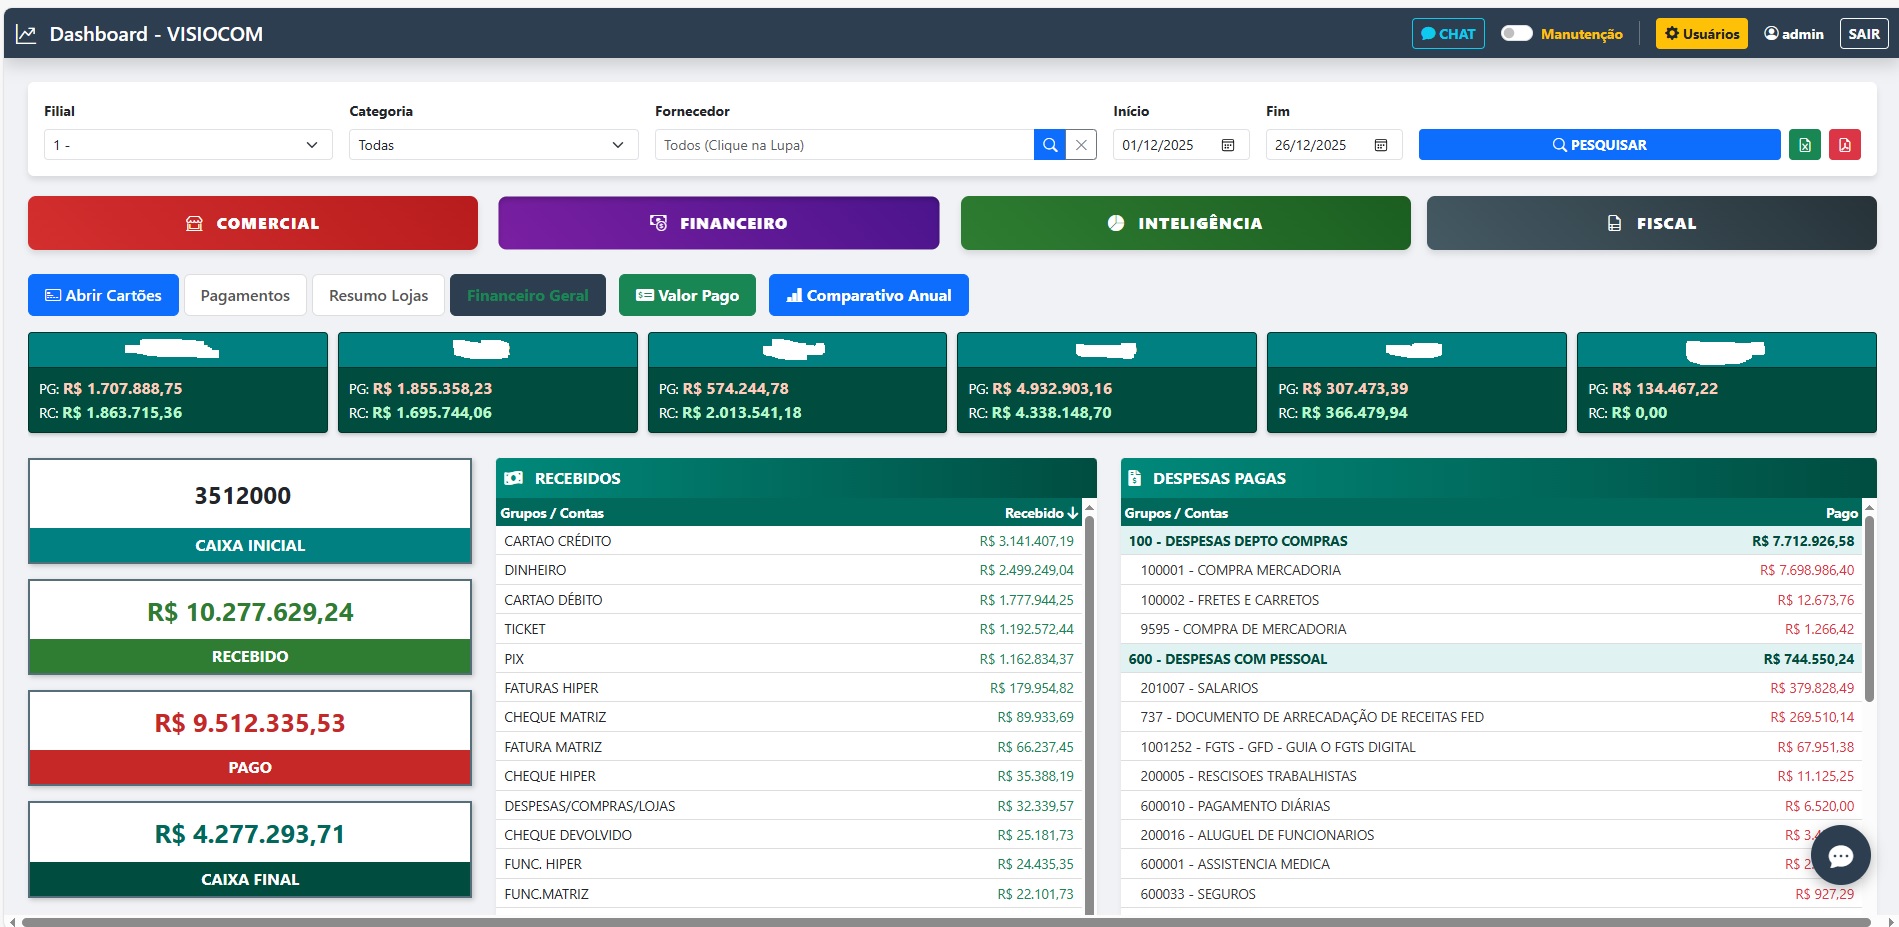Export results with red PDF icon
The width and height of the screenshot is (1899, 927).
(x=1844, y=145)
